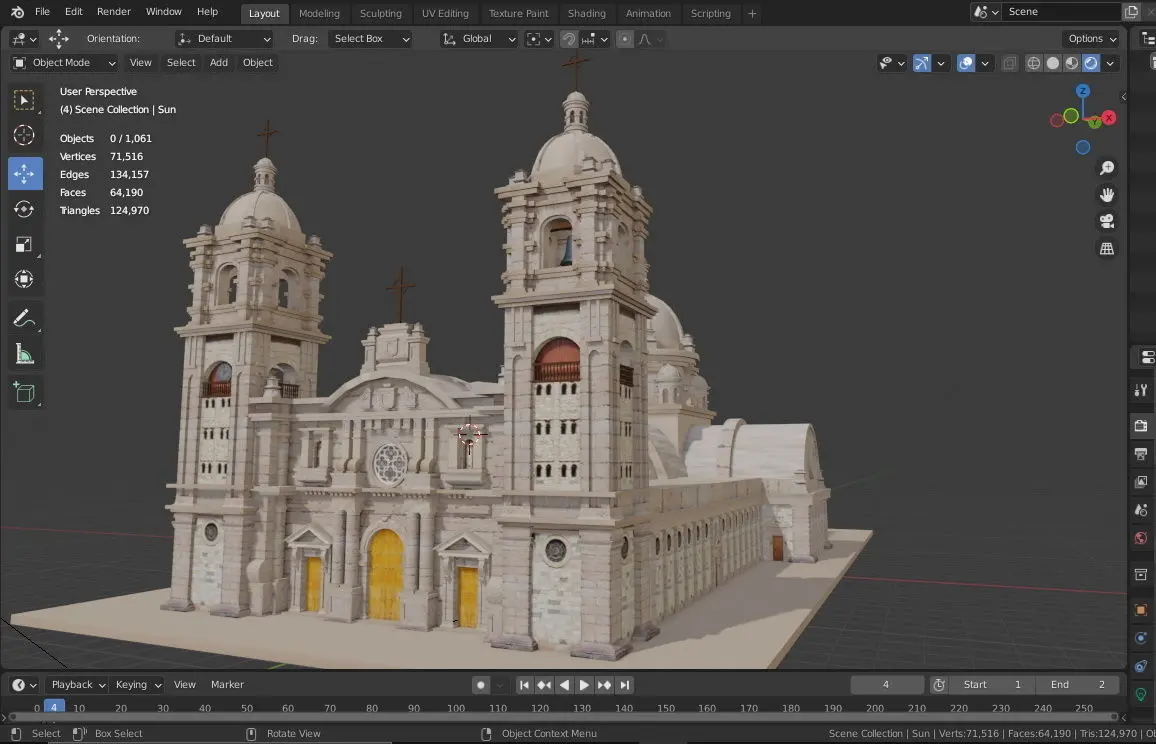Open the Render menu
The width and height of the screenshot is (1156, 744).
pos(114,12)
